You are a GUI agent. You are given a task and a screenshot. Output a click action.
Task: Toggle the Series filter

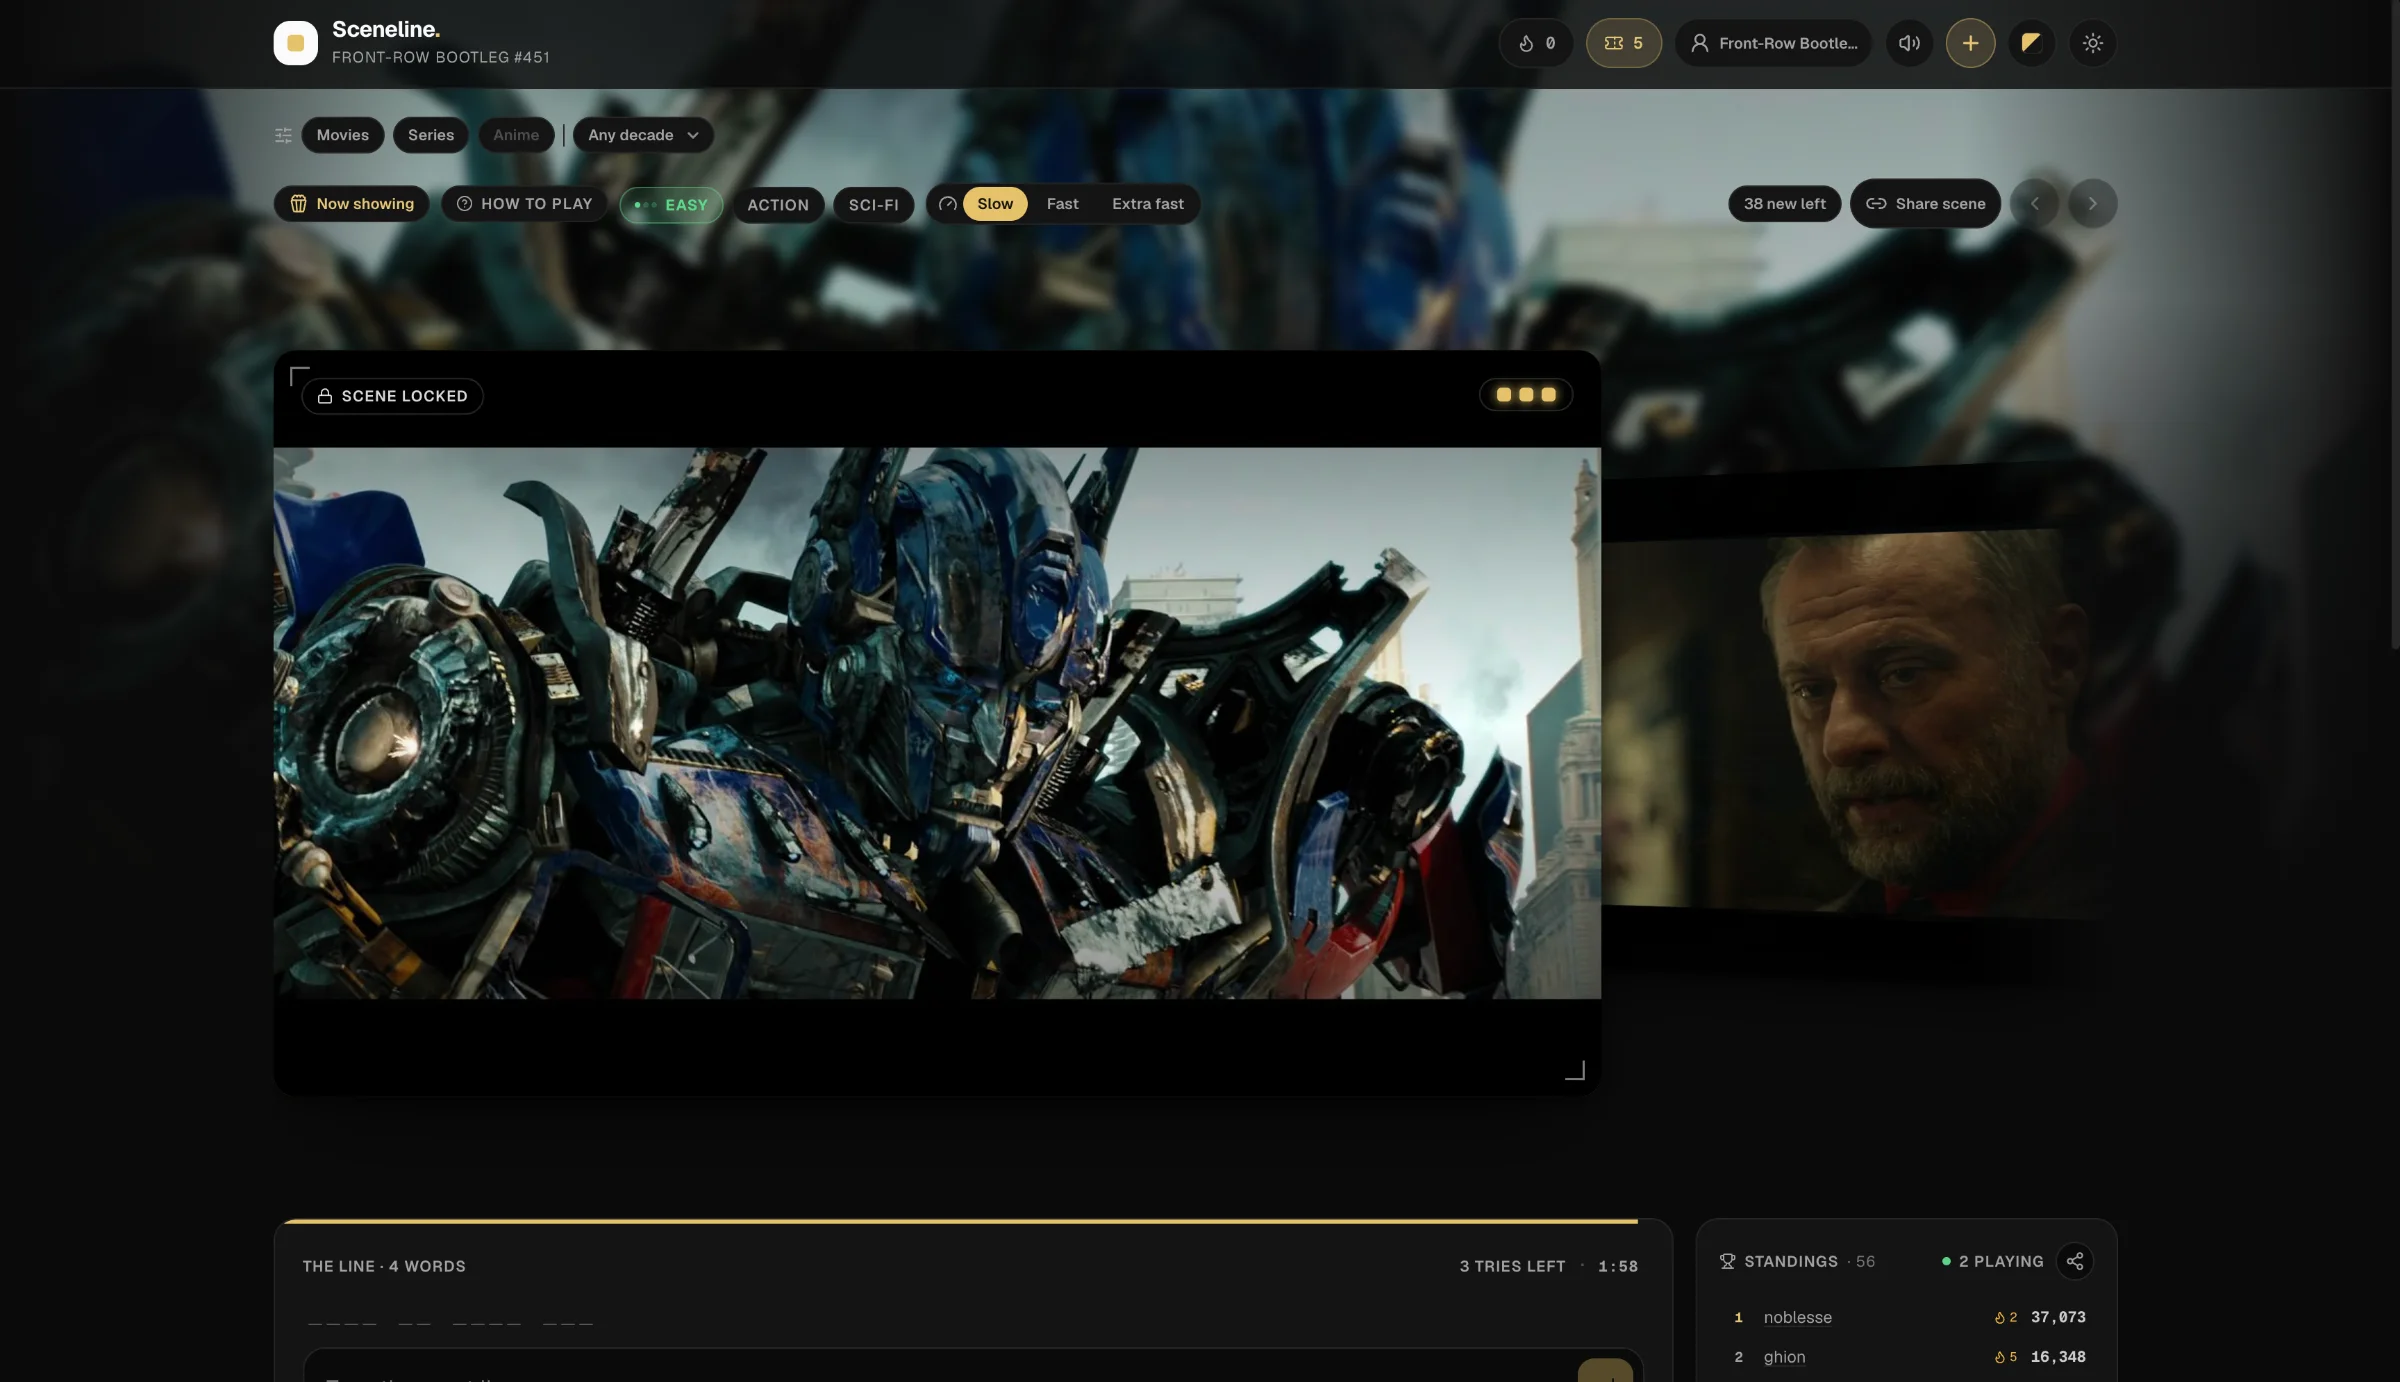tap(431, 135)
